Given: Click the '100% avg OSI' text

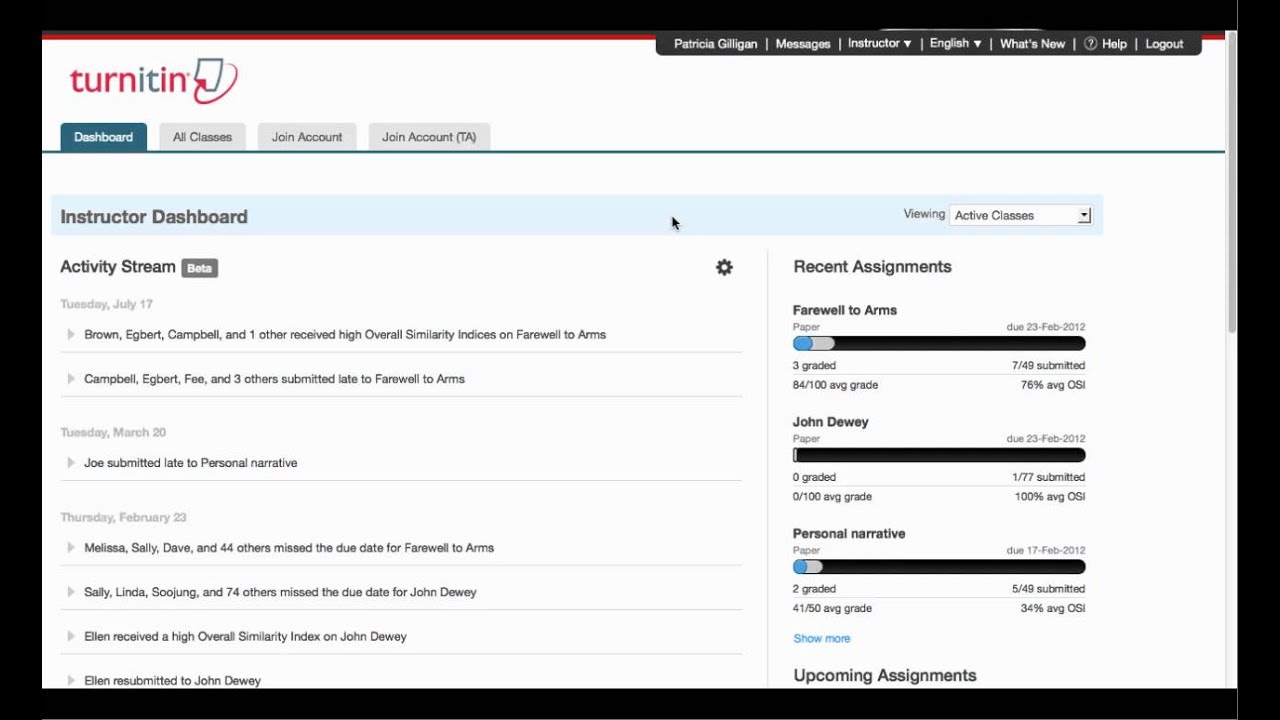Looking at the screenshot, I should point(1050,497).
